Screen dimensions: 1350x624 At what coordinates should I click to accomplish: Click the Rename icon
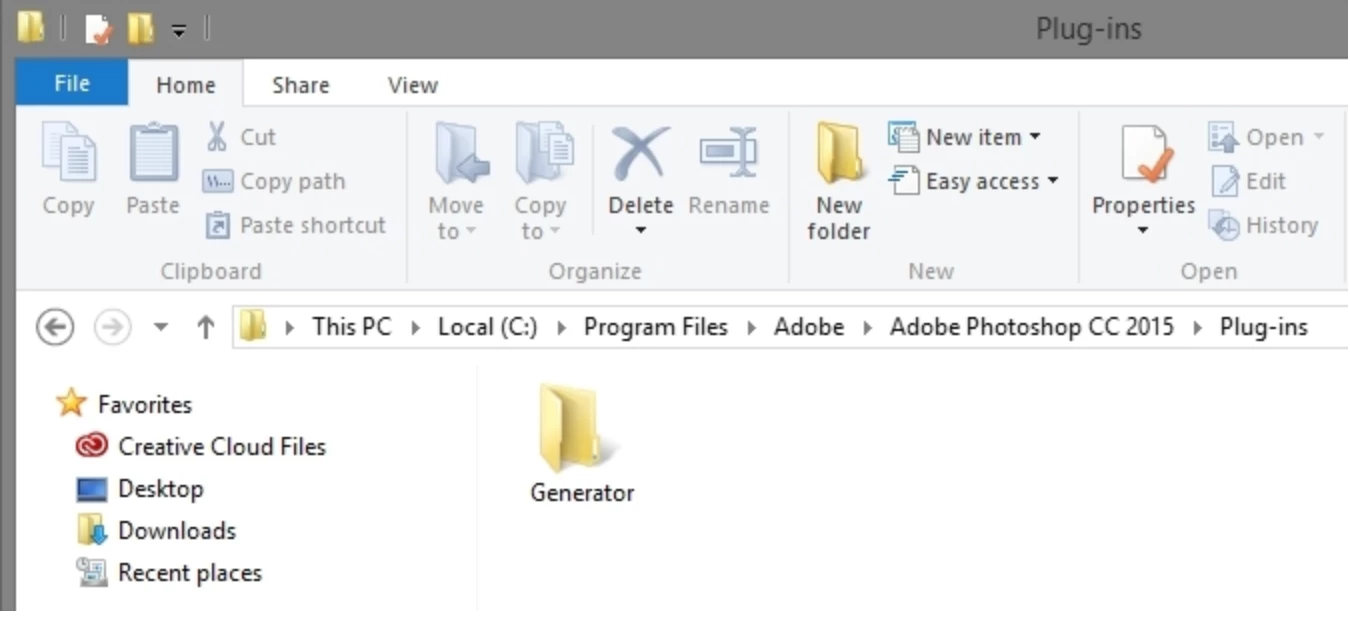(729, 153)
